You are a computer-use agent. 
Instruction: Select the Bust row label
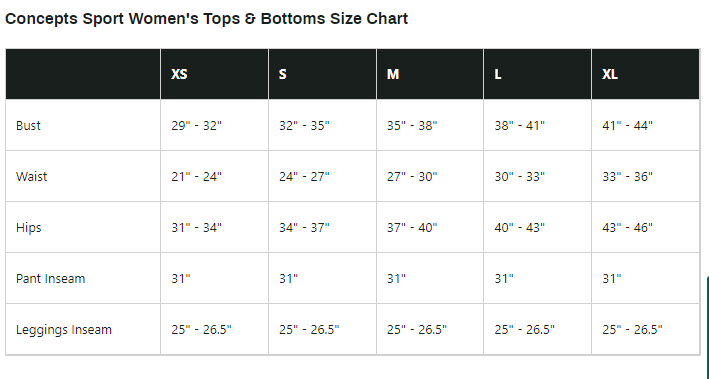(28, 125)
